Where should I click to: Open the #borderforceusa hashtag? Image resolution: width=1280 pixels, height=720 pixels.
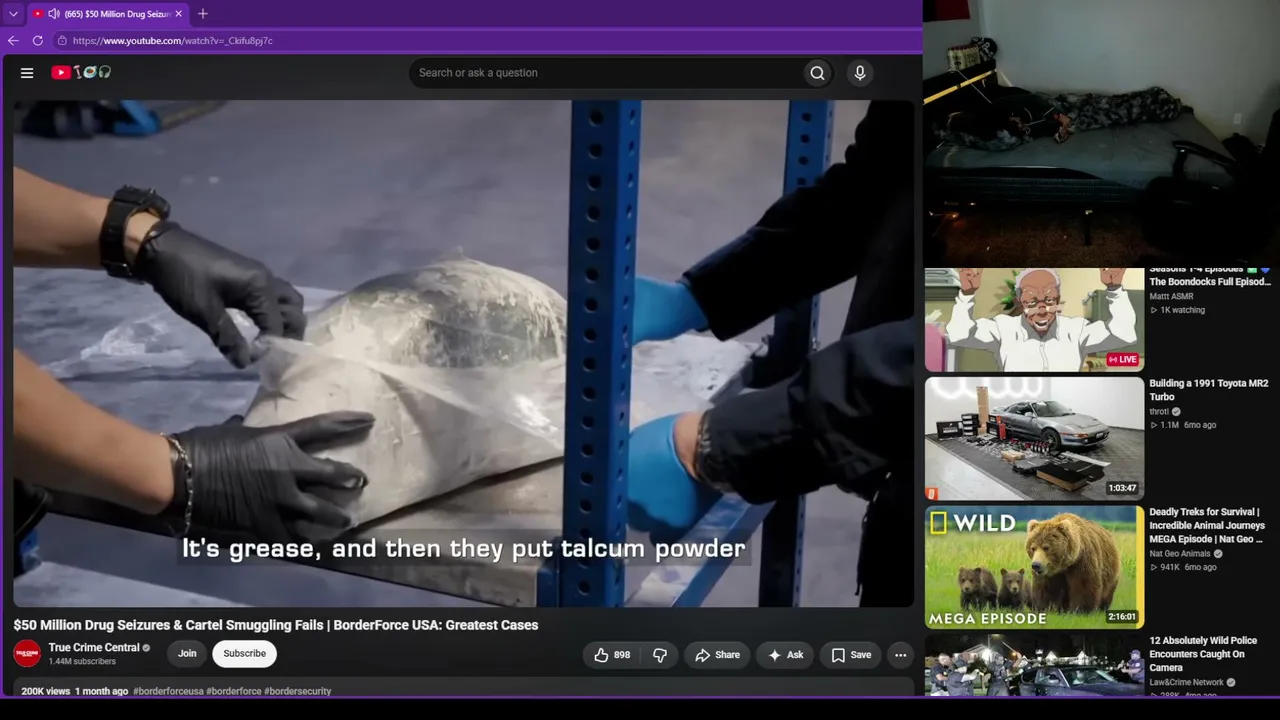pos(168,691)
